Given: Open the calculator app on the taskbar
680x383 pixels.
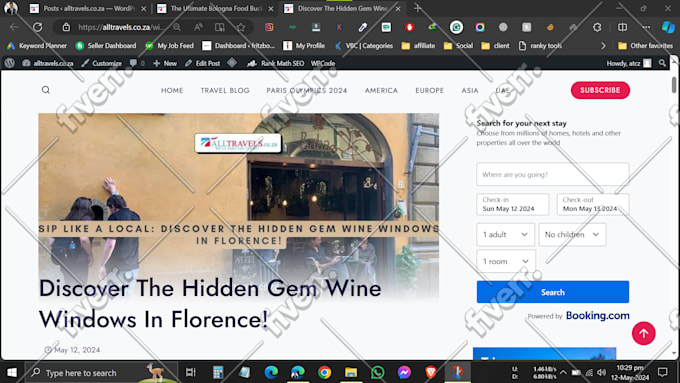Looking at the screenshot, I should [x=218, y=372].
